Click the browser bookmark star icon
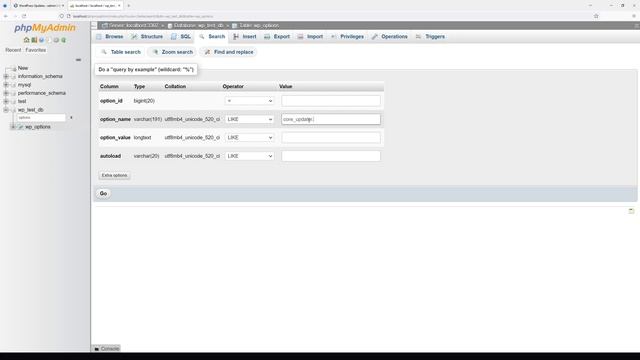 pyautogui.click(x=596, y=16)
